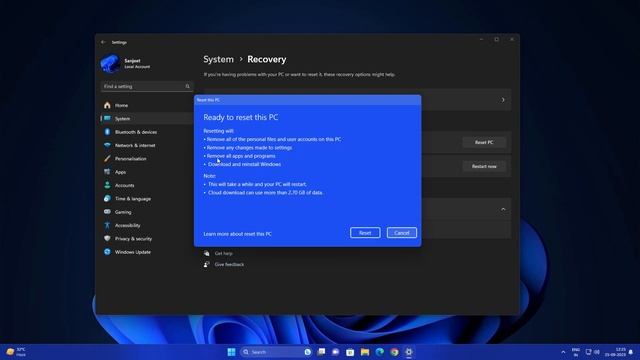640x360 pixels.
Task: Click the Reset PC button in Recovery
Action: pyautogui.click(x=484, y=142)
